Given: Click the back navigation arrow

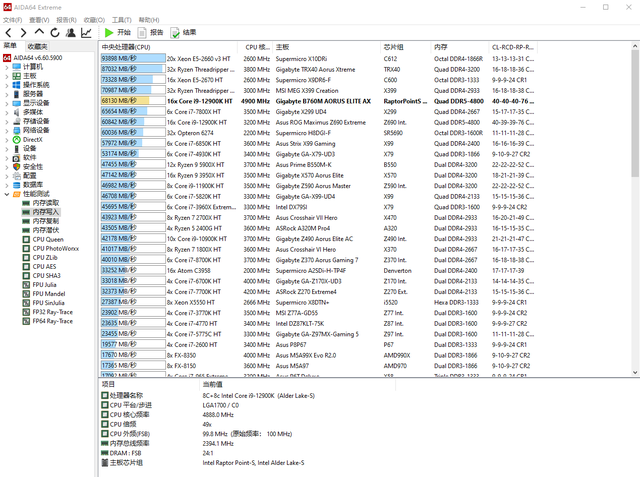Looking at the screenshot, I should [x=9, y=33].
